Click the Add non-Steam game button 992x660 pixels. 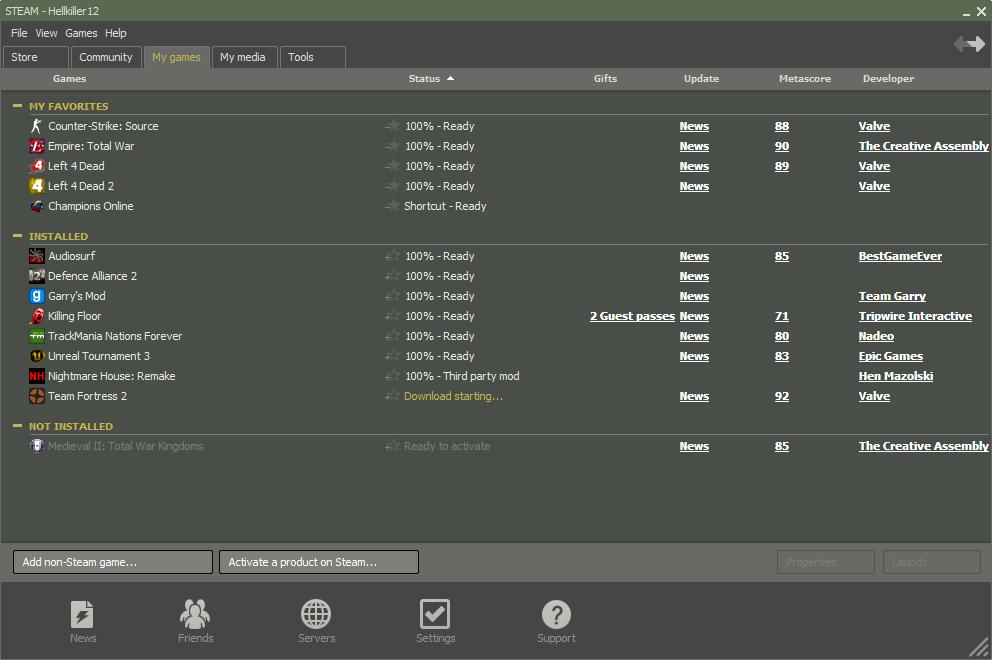pyautogui.click(x=113, y=562)
